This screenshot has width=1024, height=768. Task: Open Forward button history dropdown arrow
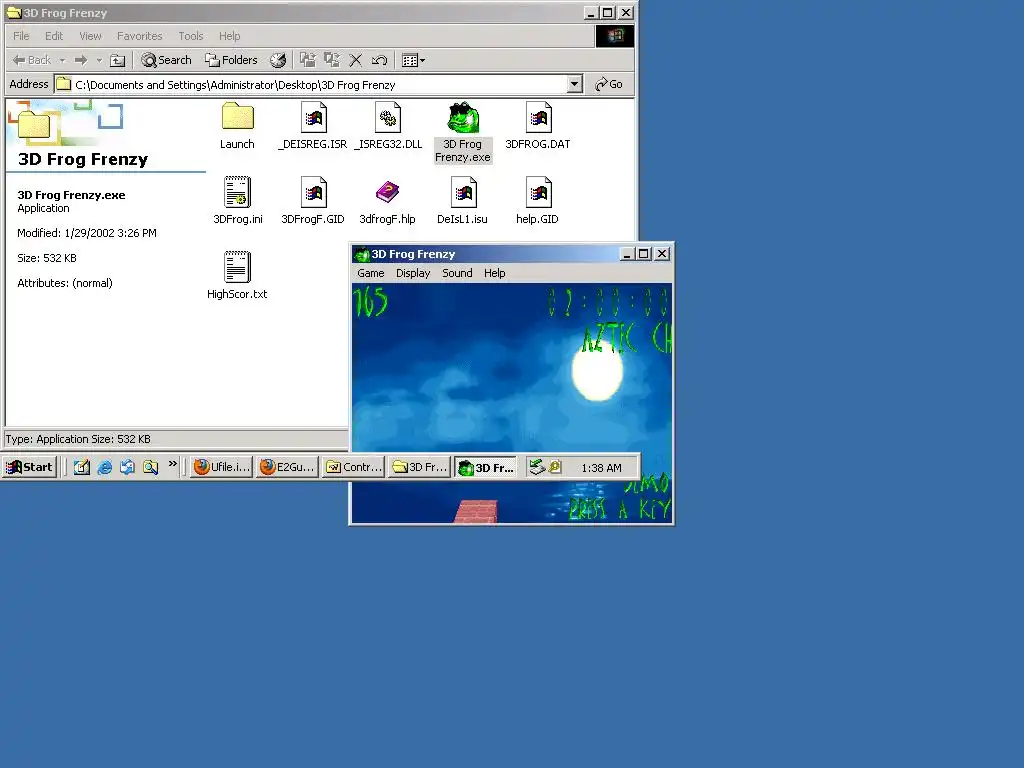99,60
